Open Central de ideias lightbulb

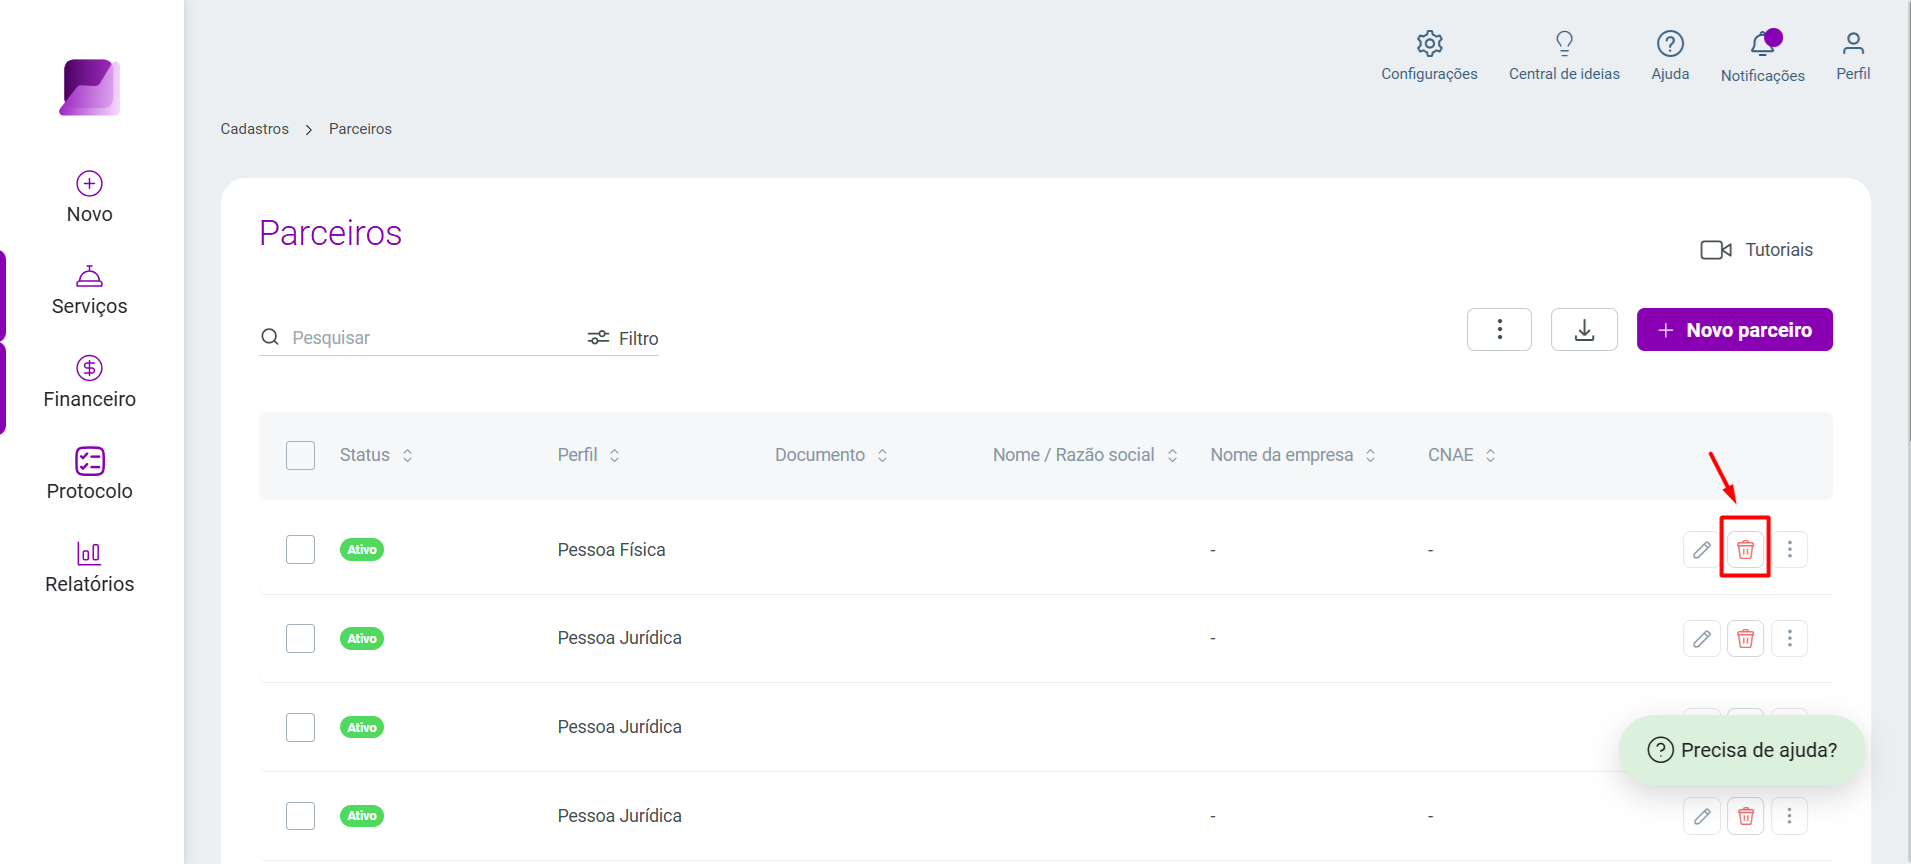[x=1564, y=43]
